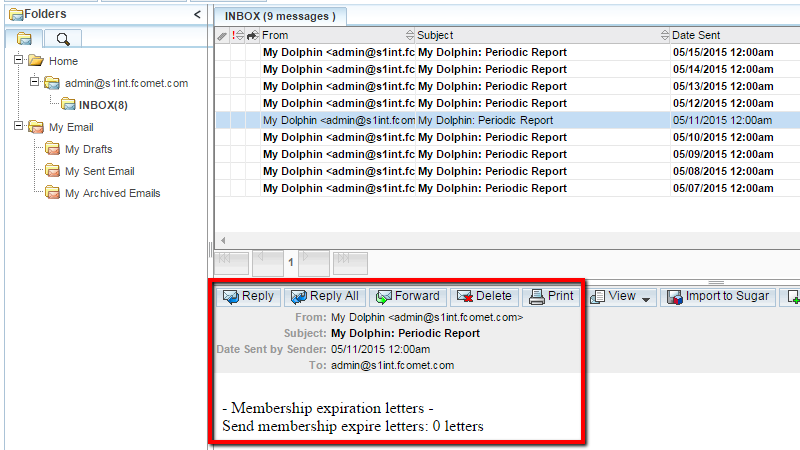Import the email to Sugar
800x450 pixels.
tap(717, 297)
